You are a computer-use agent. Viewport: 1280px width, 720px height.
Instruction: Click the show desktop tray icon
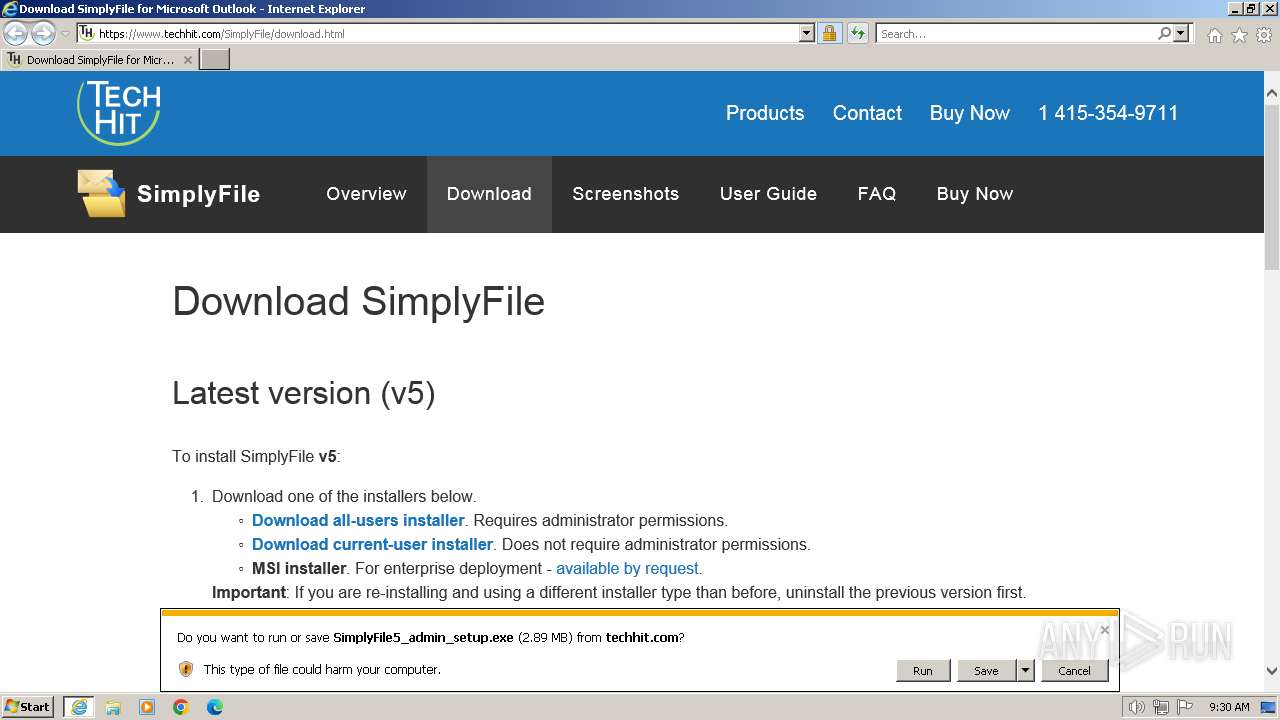(1268, 707)
